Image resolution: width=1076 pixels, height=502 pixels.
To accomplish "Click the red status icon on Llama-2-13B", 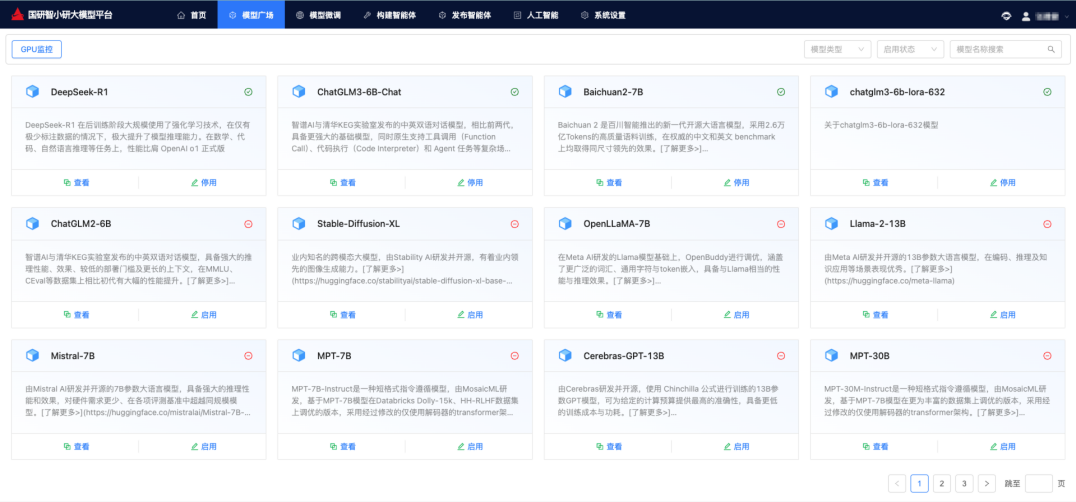I will click(x=1047, y=224).
